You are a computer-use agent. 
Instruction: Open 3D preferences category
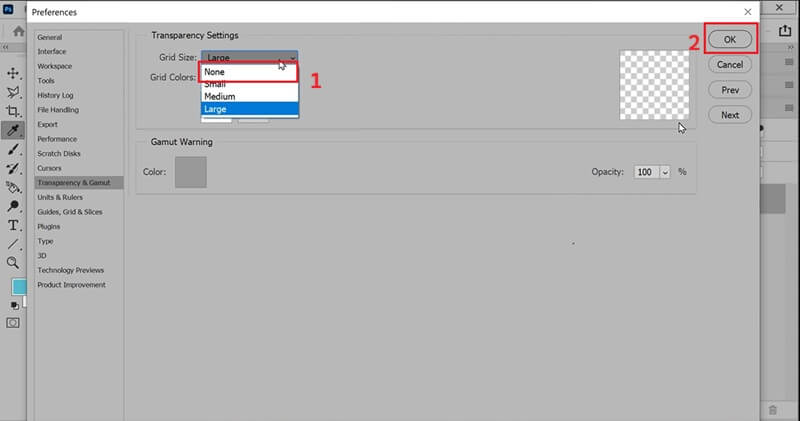click(42, 256)
